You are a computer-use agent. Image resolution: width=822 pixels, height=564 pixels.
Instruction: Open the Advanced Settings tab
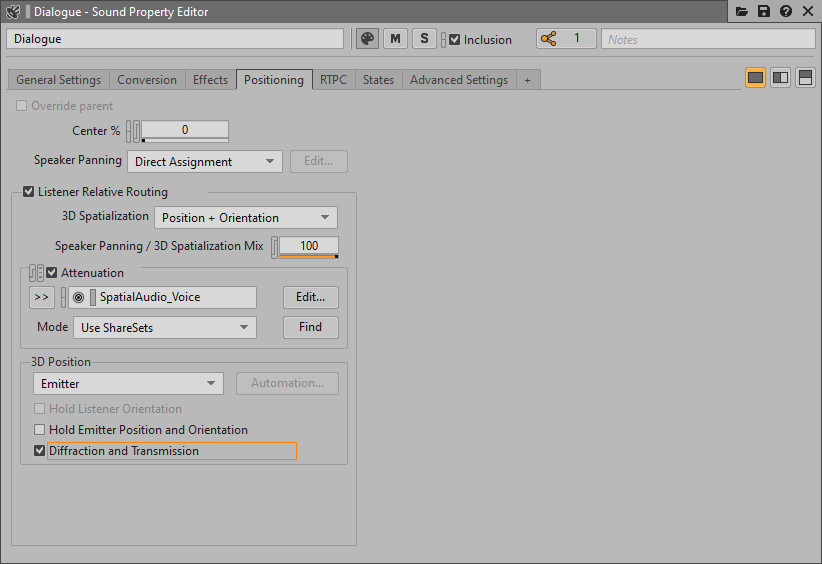[x=458, y=80]
